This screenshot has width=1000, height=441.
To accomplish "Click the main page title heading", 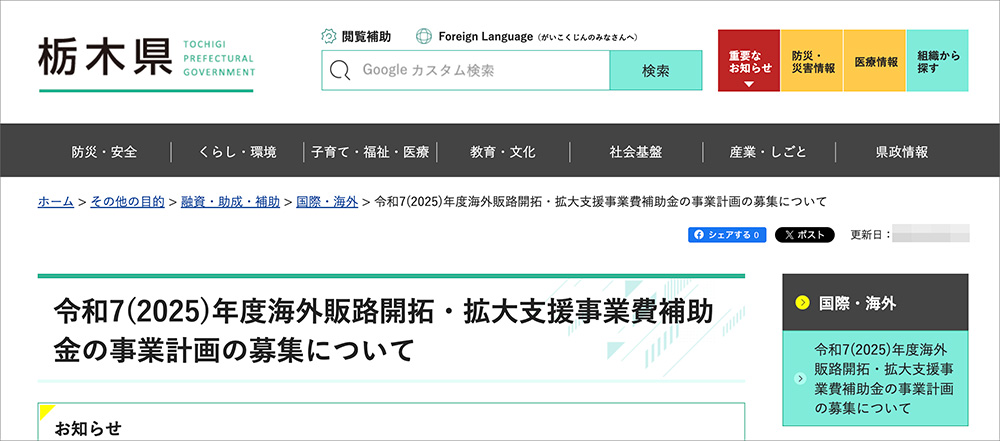I will tap(383, 331).
